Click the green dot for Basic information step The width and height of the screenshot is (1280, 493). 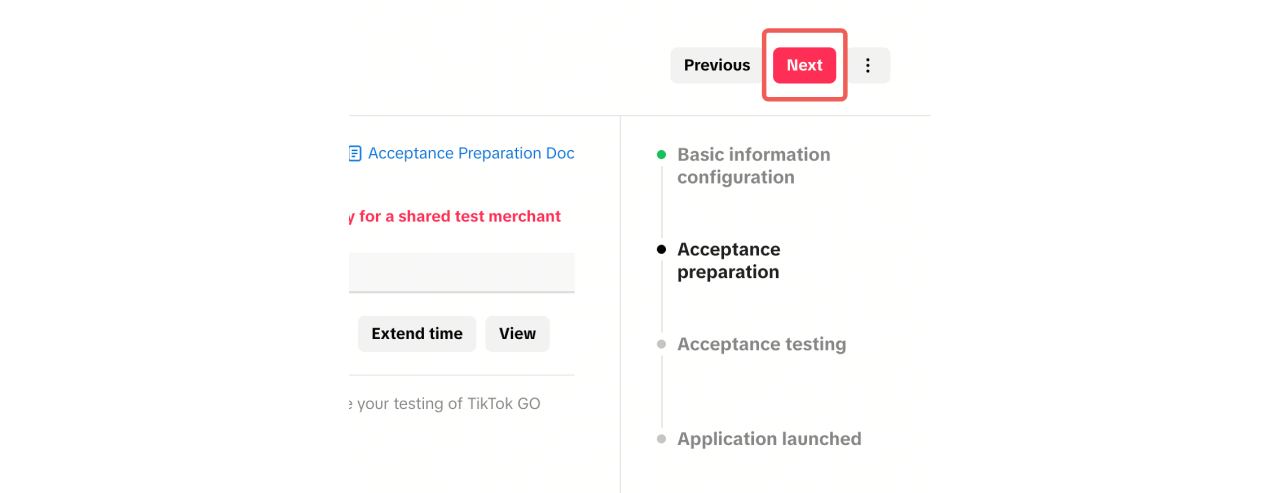coord(661,155)
